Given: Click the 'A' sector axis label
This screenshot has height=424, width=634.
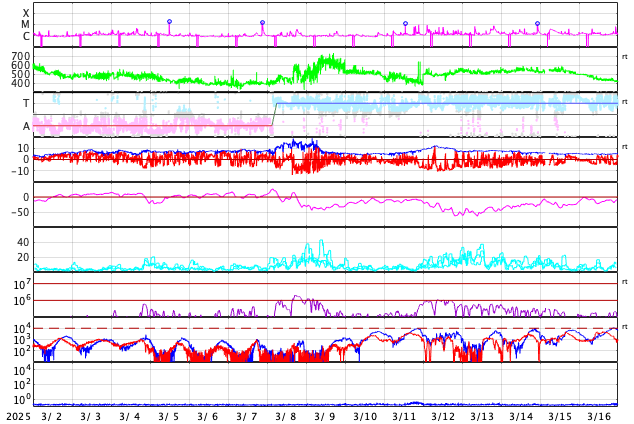Looking at the screenshot, I should coord(26,127).
